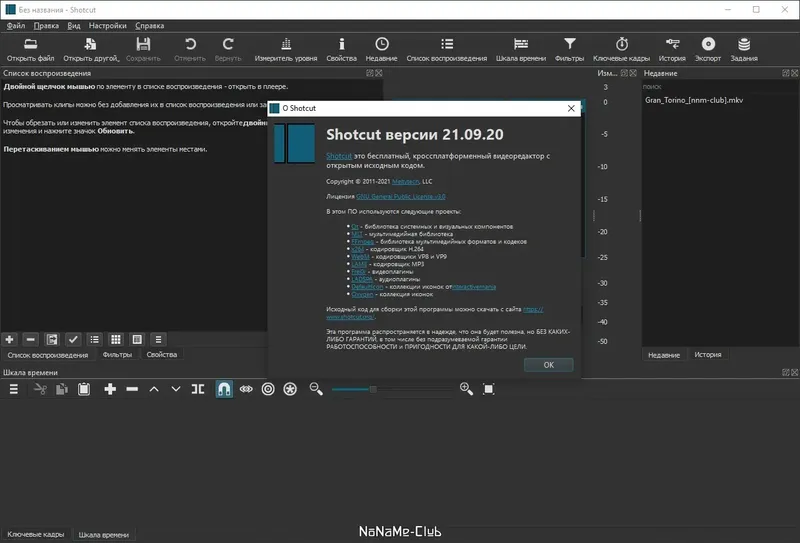800x543 pixels.
Task: Click OK in the About Shotcut dialog
Action: coord(548,365)
